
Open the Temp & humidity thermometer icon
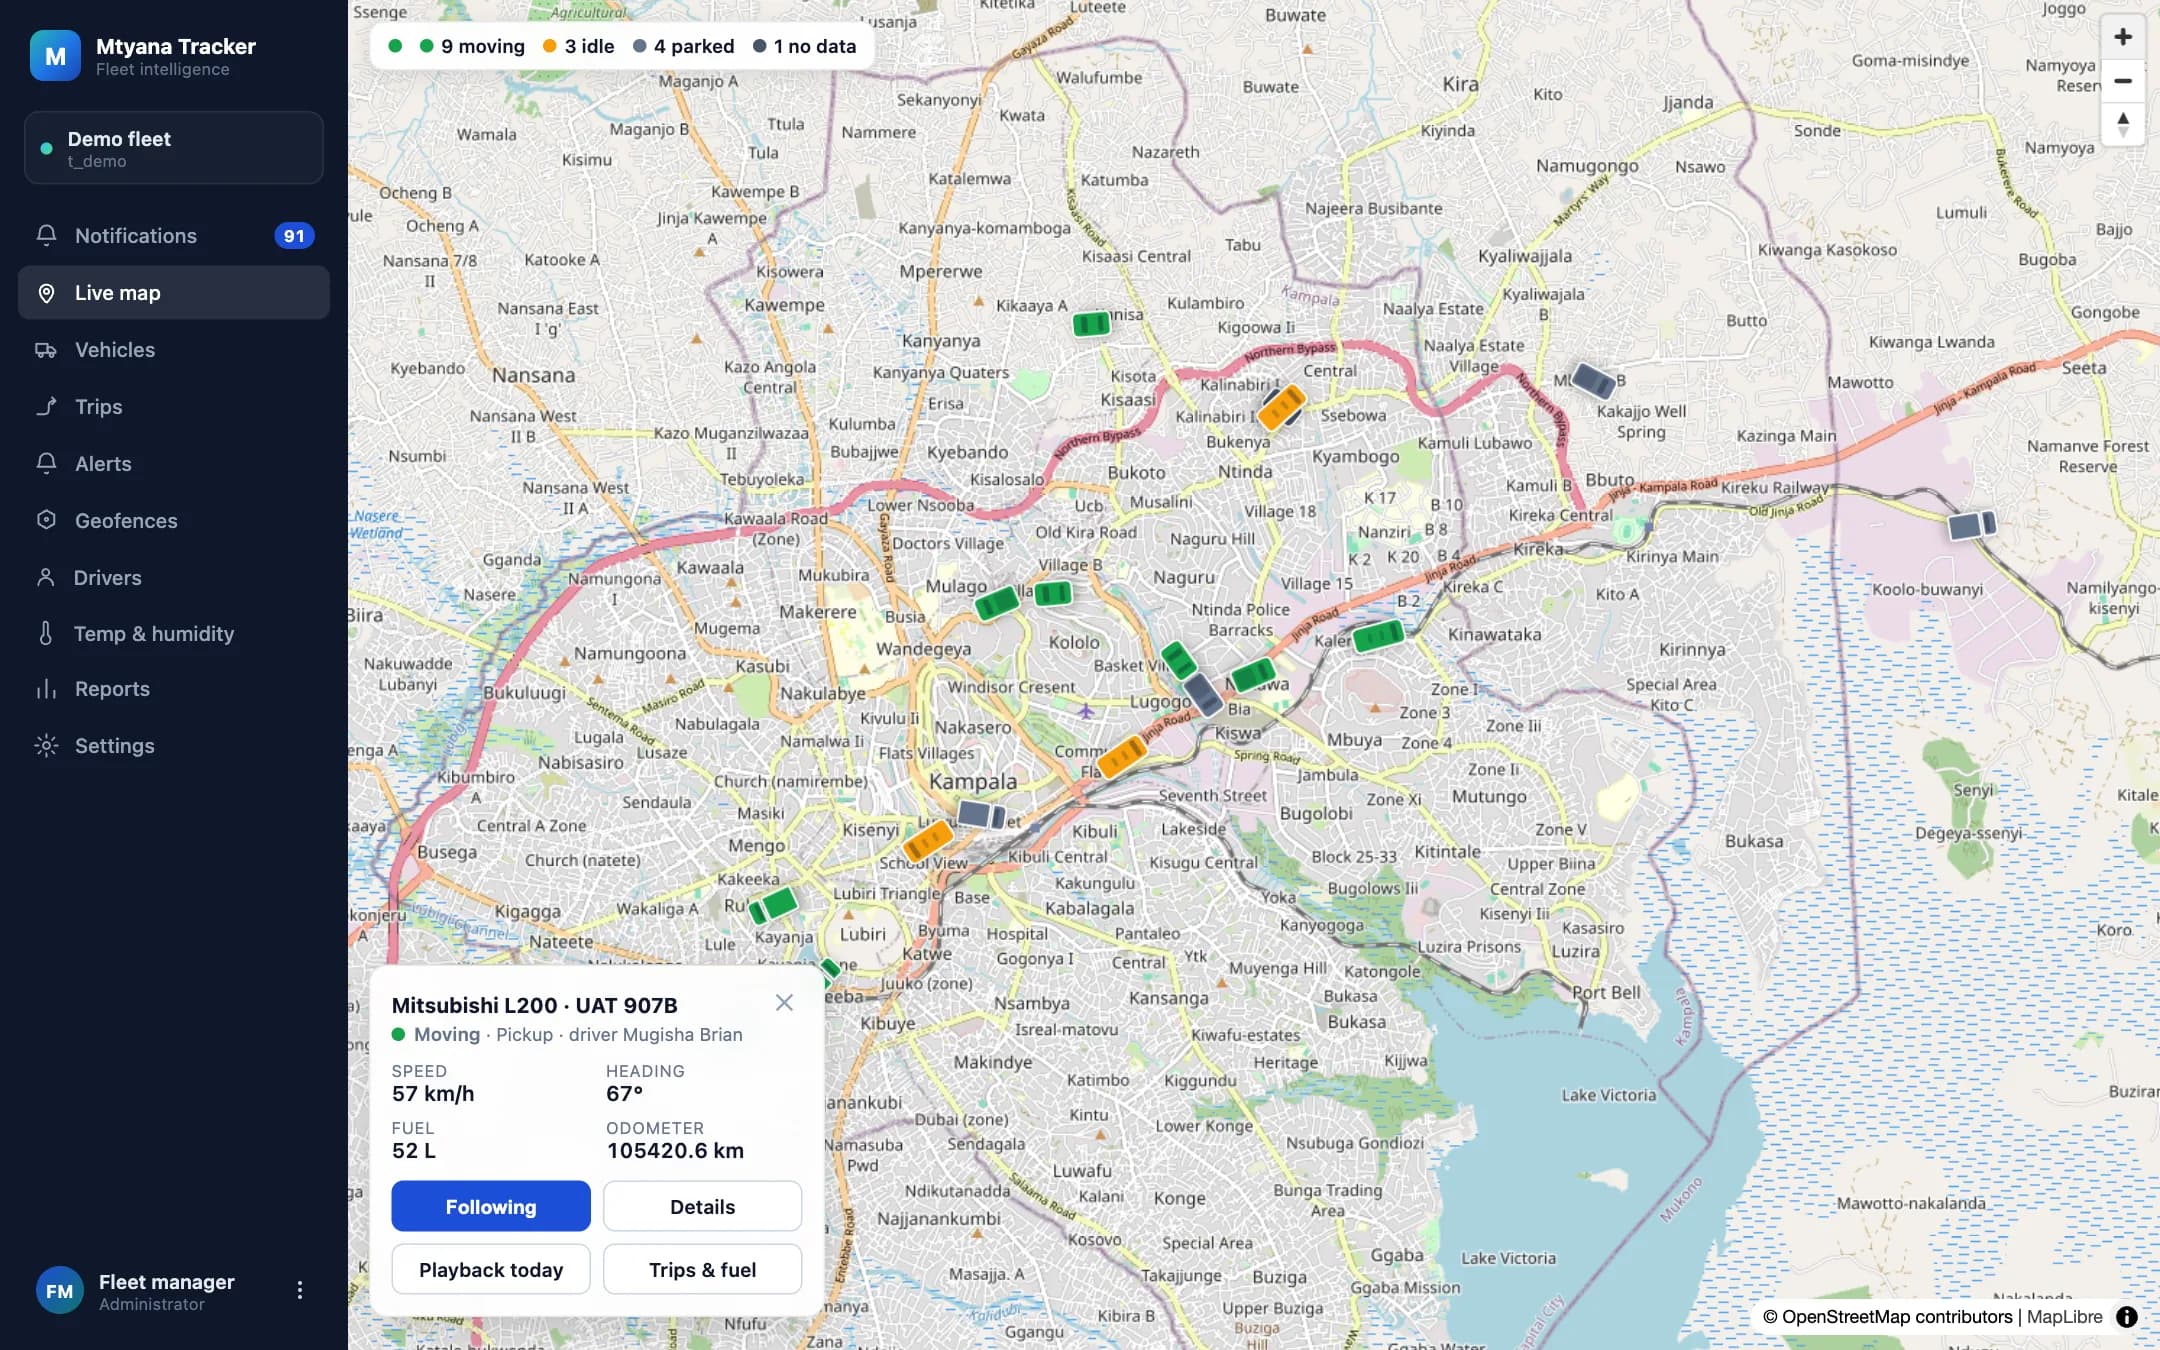[46, 633]
